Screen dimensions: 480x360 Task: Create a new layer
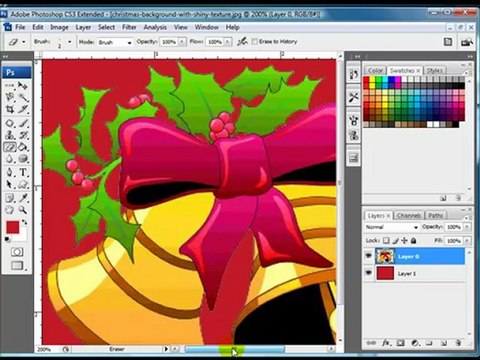(443, 343)
